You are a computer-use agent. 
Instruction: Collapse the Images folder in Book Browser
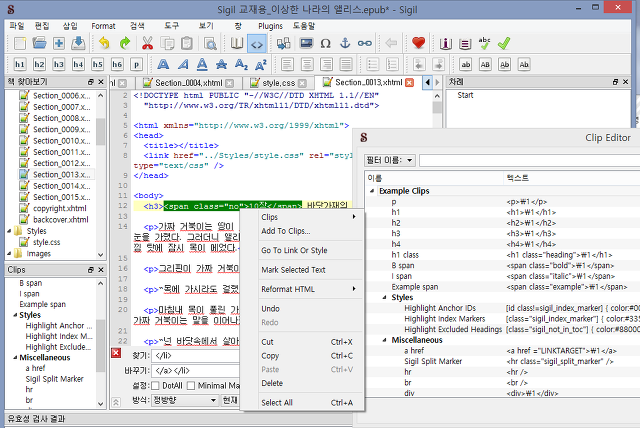pos(9,254)
